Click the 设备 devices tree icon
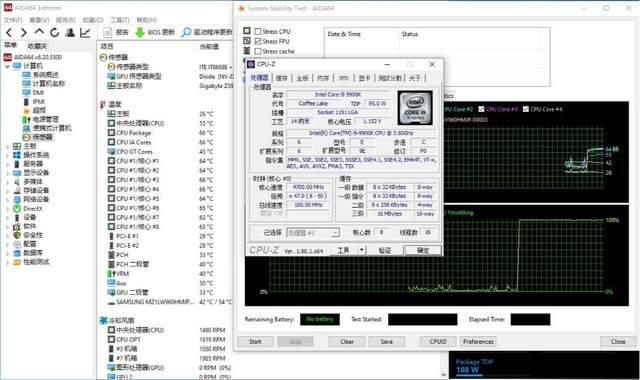This screenshot has height=380, width=640. (x=17, y=217)
